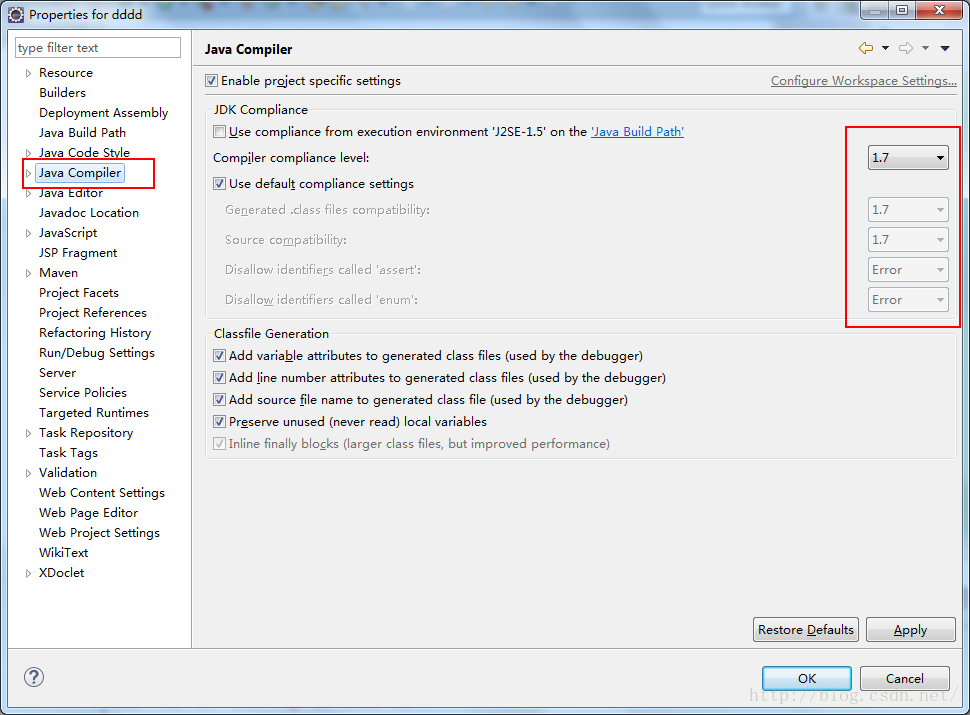Open the forward history dropdown arrow
The image size is (970, 715).
pos(925,48)
